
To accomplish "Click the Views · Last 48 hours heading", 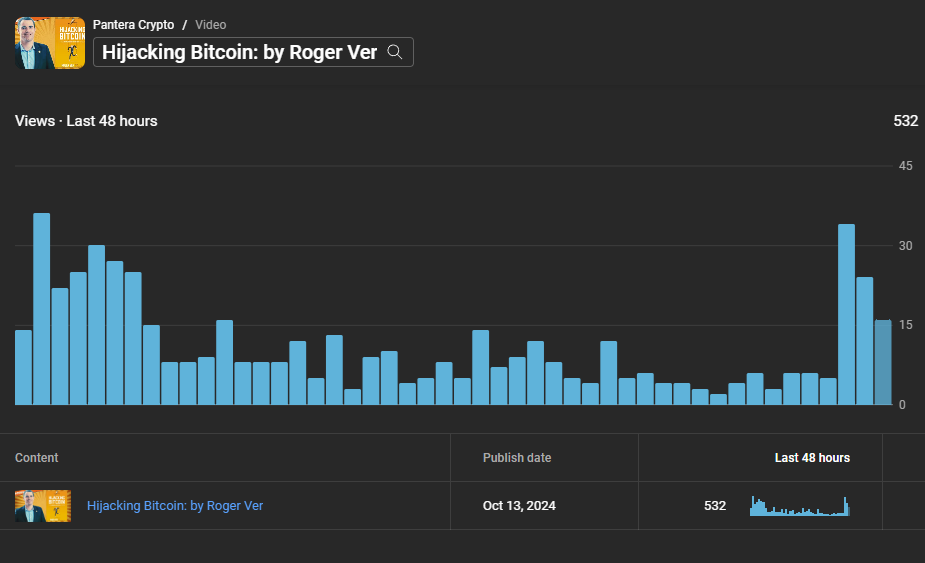I will (x=86, y=121).
